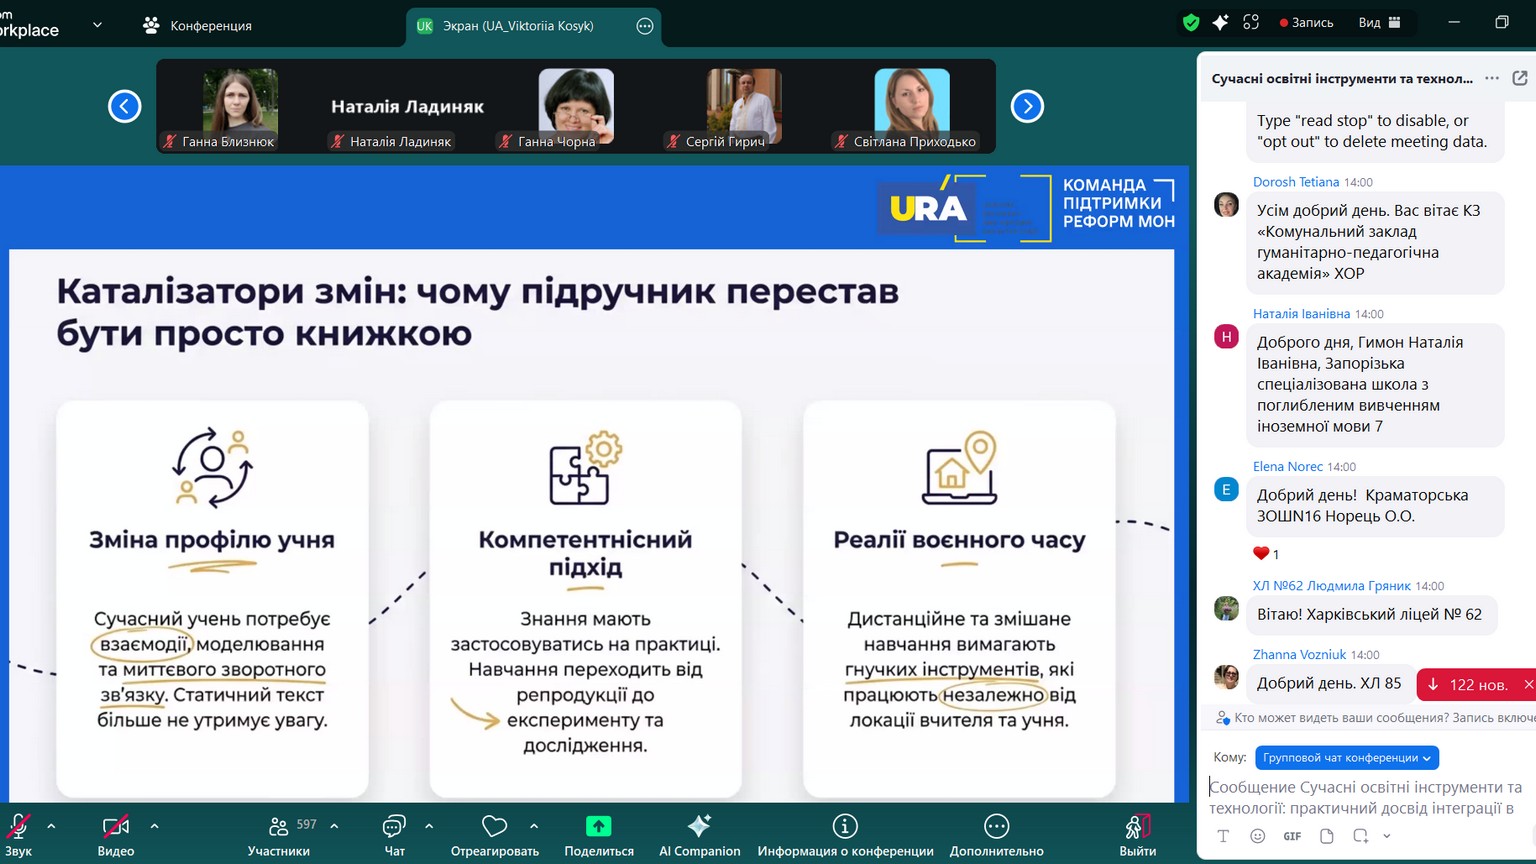Click into the chat message input field
Screen dimensions: 1536x864
[1366, 798]
